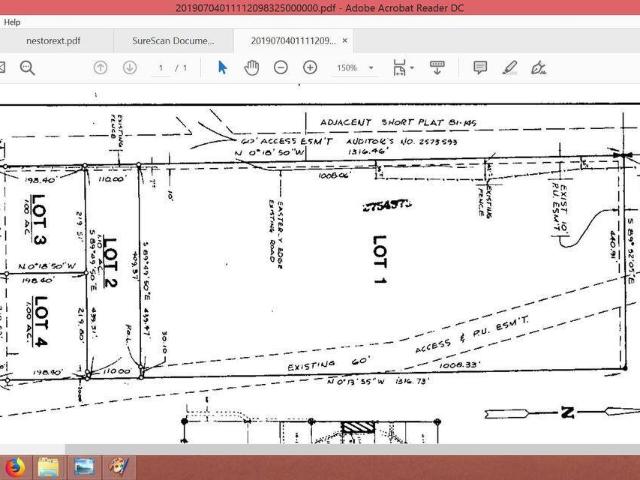Go to previous page arrow
Viewport: 640px width, 480px height.
[100, 68]
